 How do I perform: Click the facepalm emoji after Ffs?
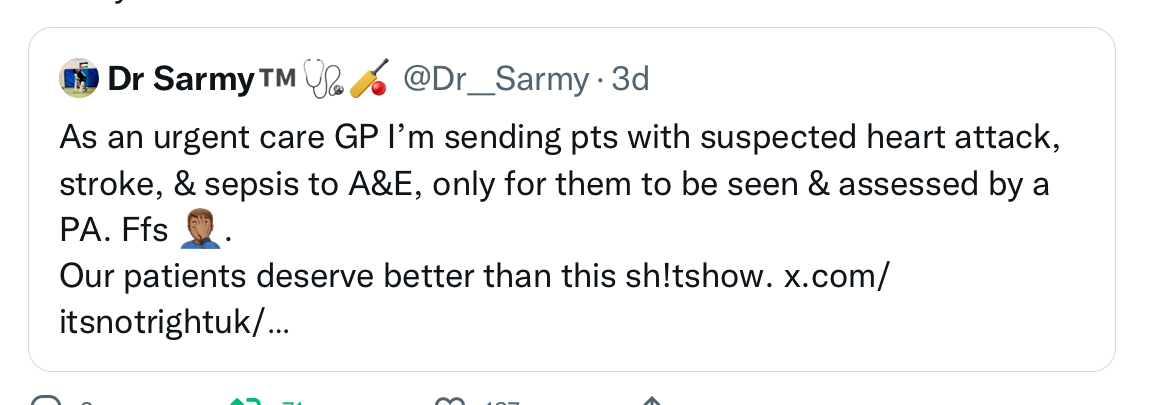201,229
